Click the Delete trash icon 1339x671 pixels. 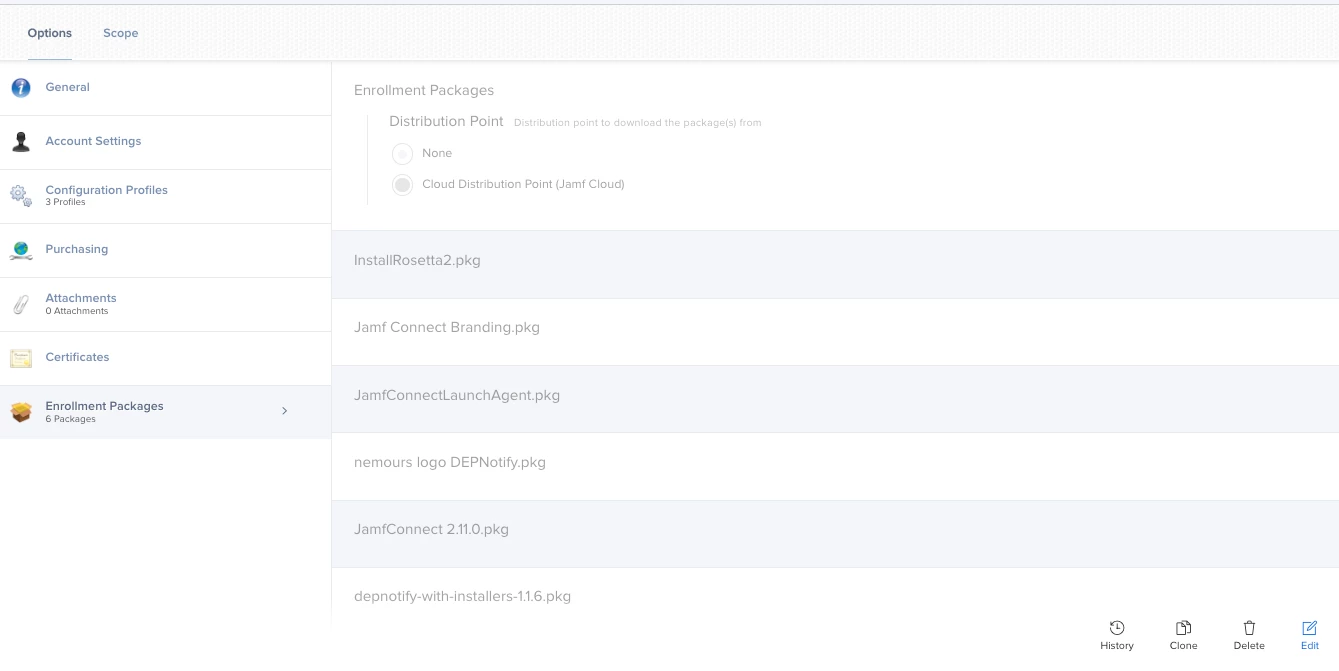(x=1249, y=628)
